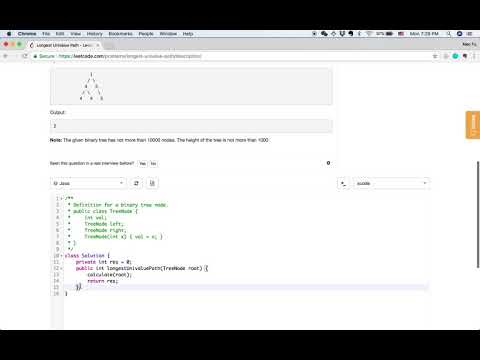This screenshot has height=360, width=480.
Task: Click the 'Output:' label text
Action: [58, 112]
